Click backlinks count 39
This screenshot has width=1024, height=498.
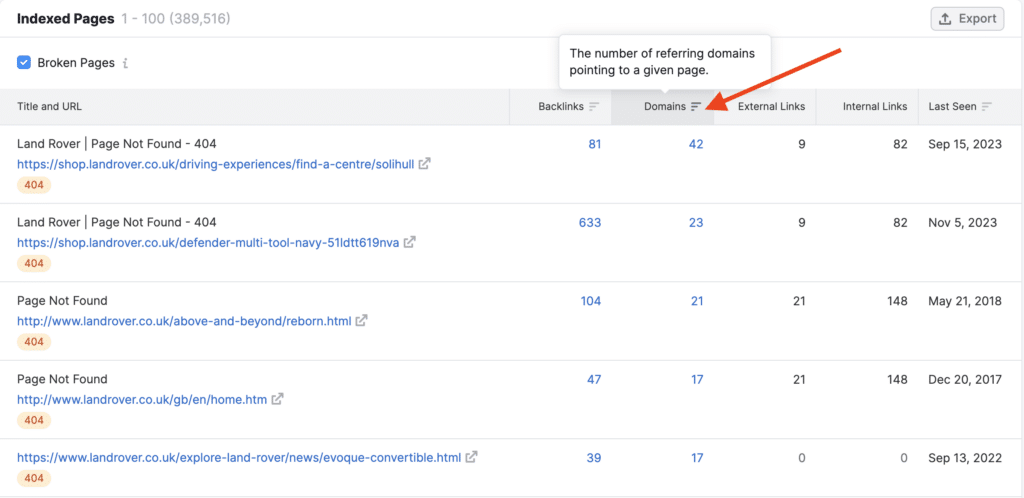point(594,458)
